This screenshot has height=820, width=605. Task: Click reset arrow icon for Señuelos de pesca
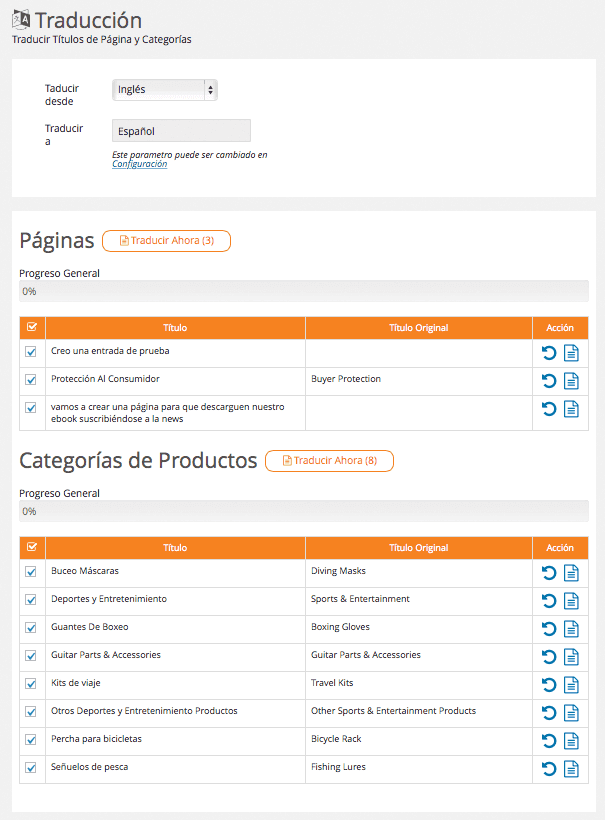pyautogui.click(x=548, y=768)
